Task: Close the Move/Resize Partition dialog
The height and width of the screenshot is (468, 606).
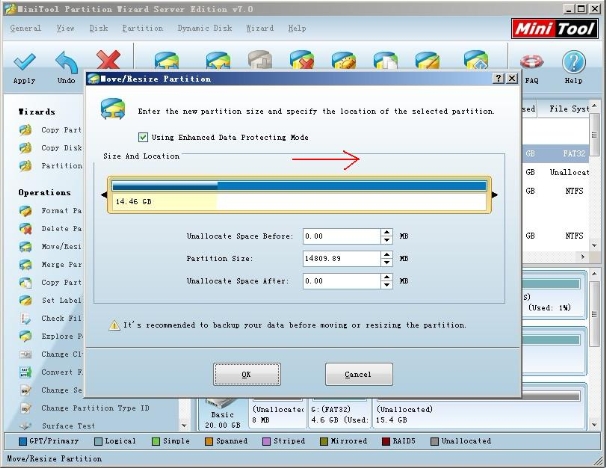Action: [x=512, y=78]
